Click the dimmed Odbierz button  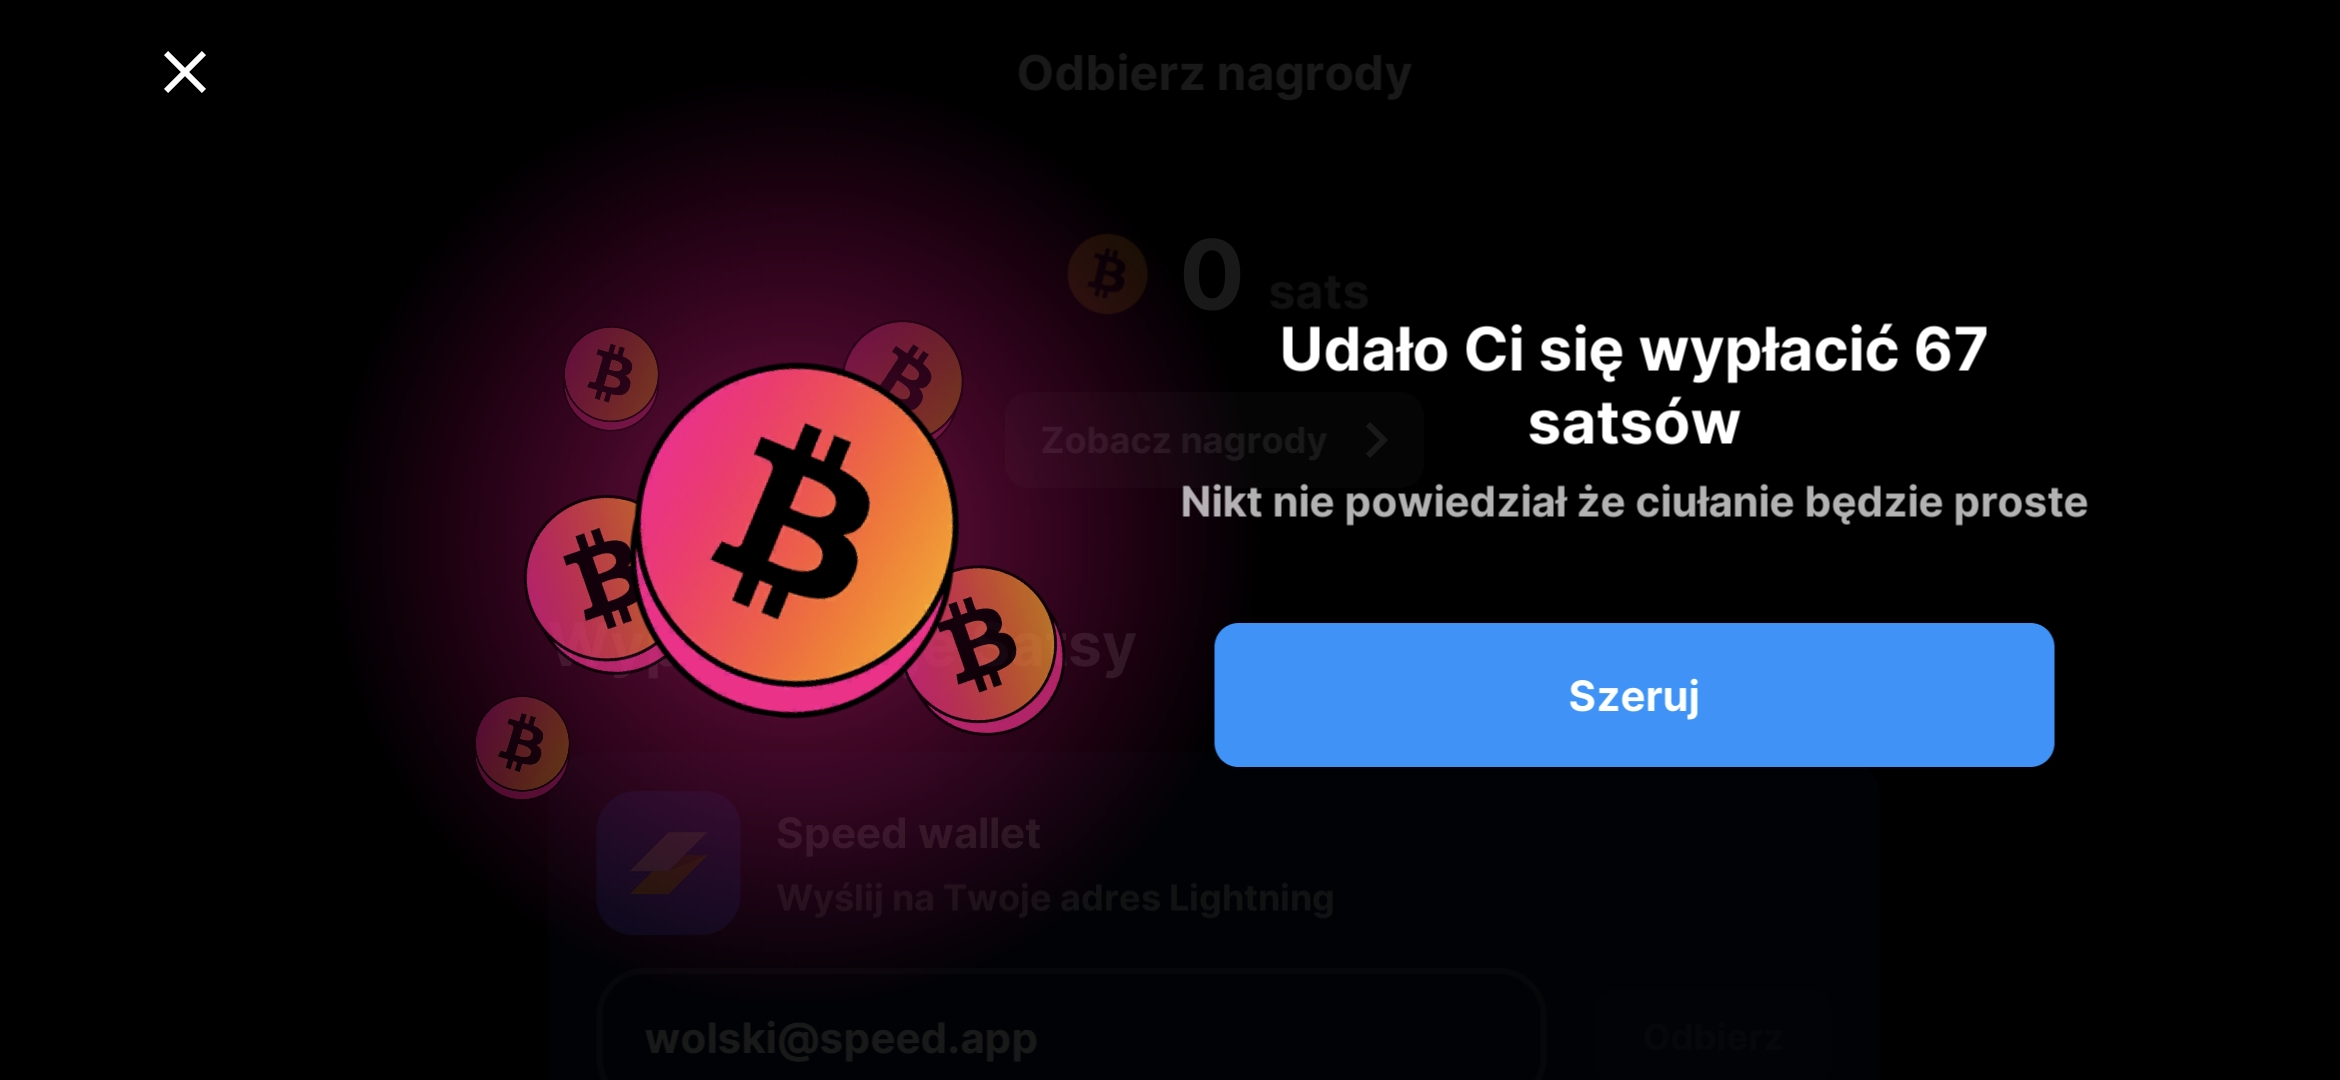(x=1712, y=1035)
